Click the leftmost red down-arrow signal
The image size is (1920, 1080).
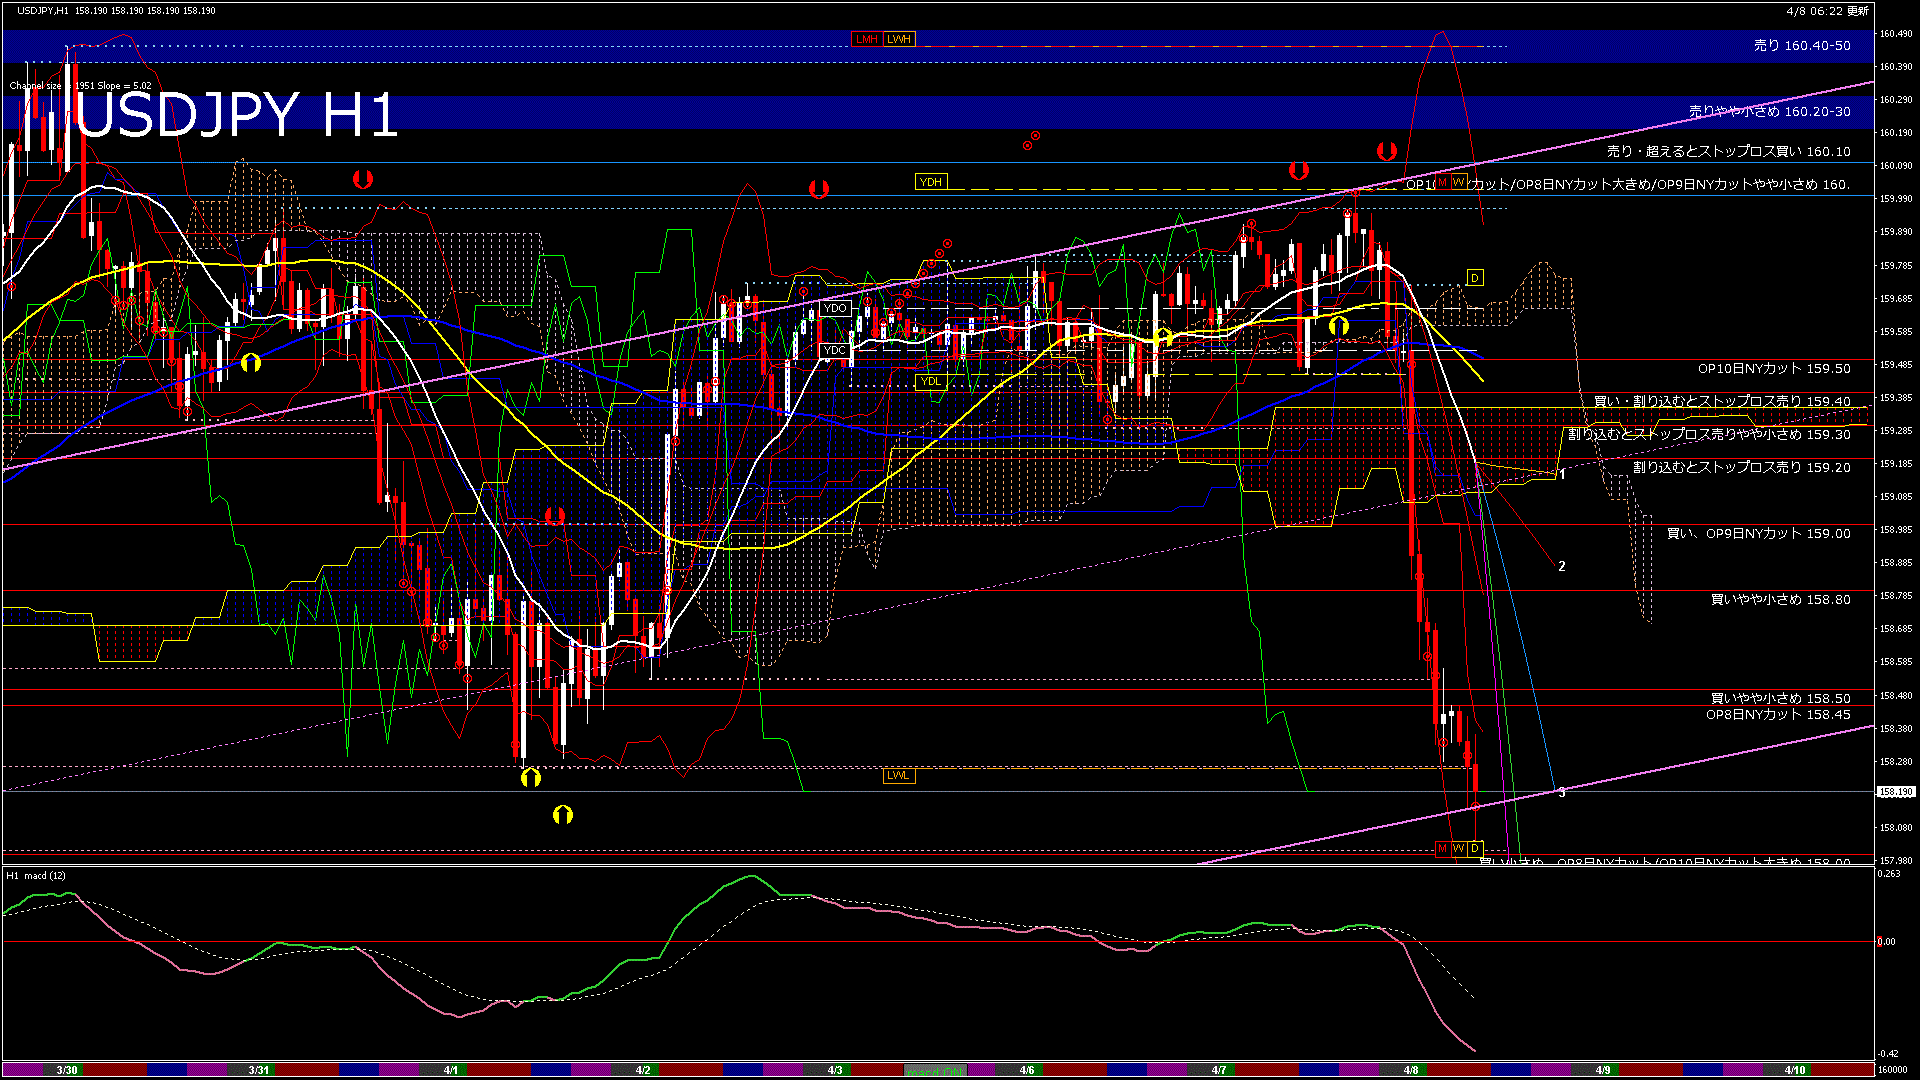point(363,179)
